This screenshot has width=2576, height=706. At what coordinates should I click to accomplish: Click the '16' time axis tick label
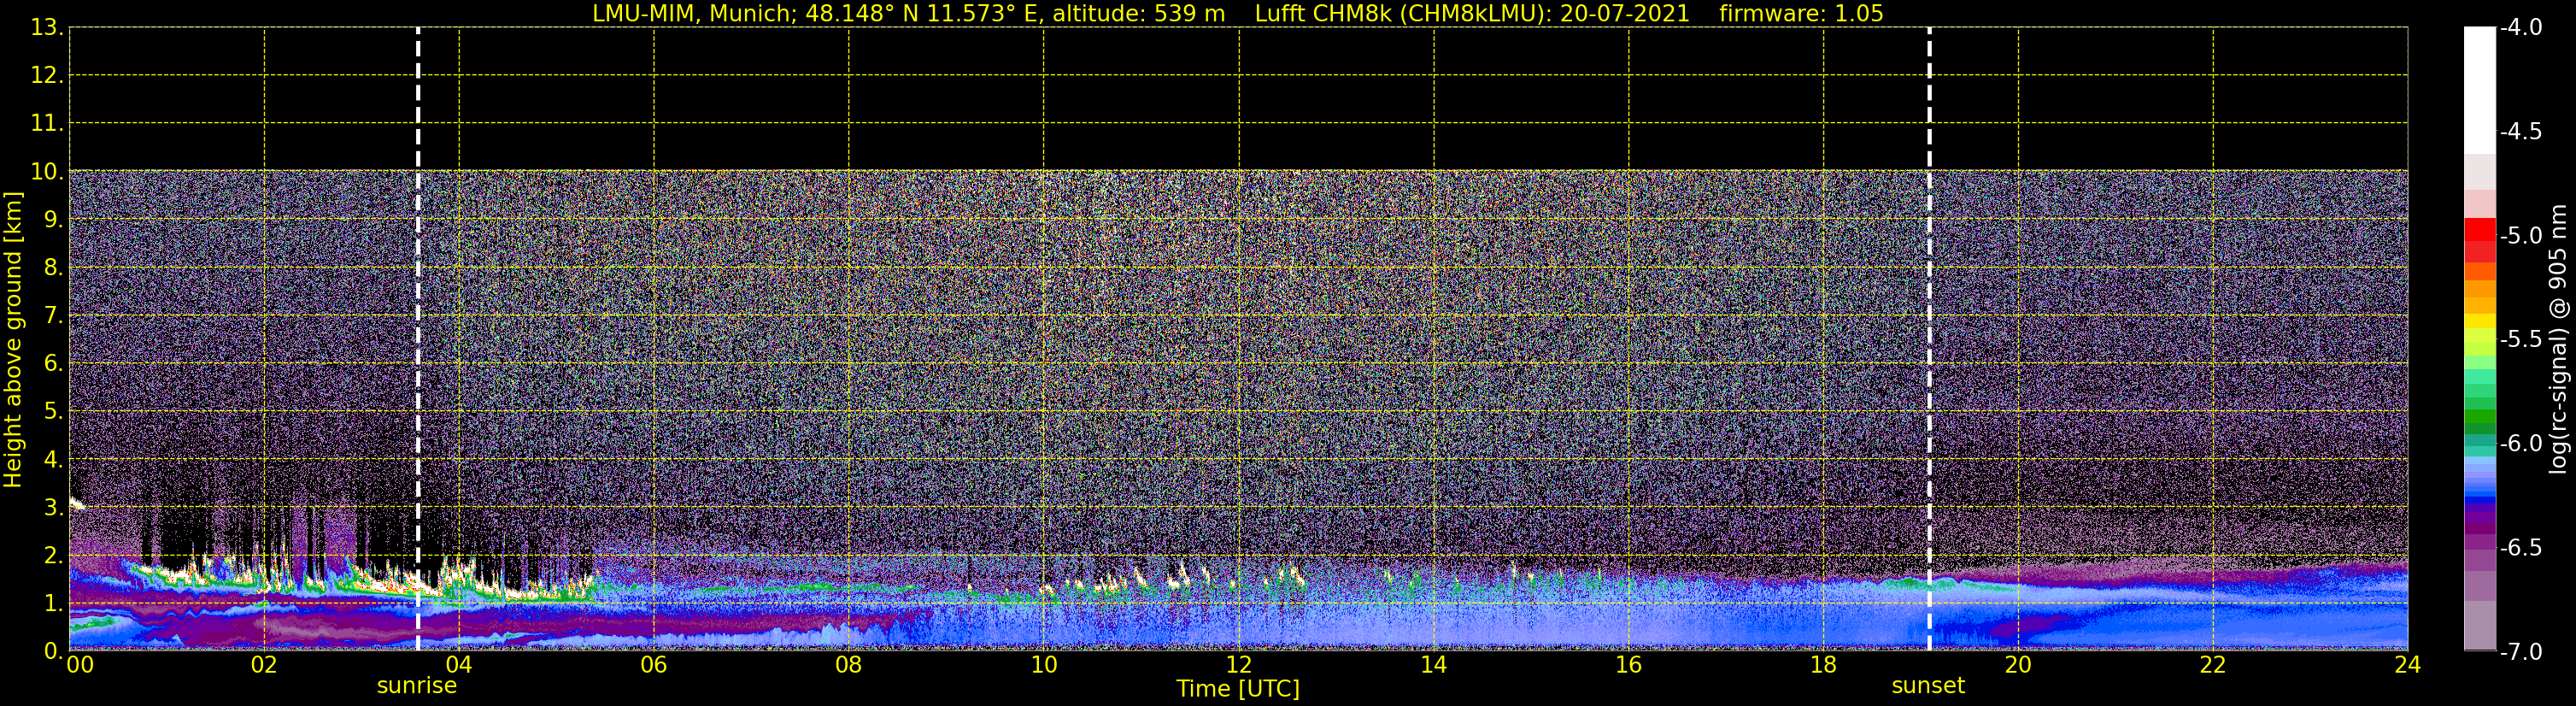pos(1629,665)
